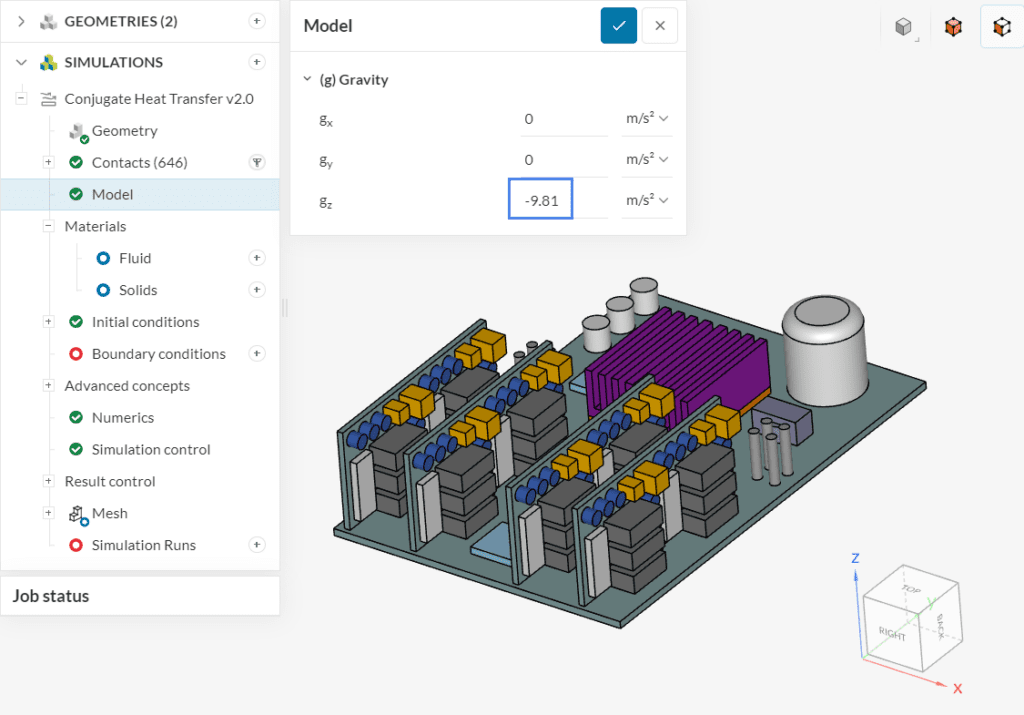This screenshot has height=715, width=1024.
Task: Create a new simulation run via plus
Action: [257, 545]
